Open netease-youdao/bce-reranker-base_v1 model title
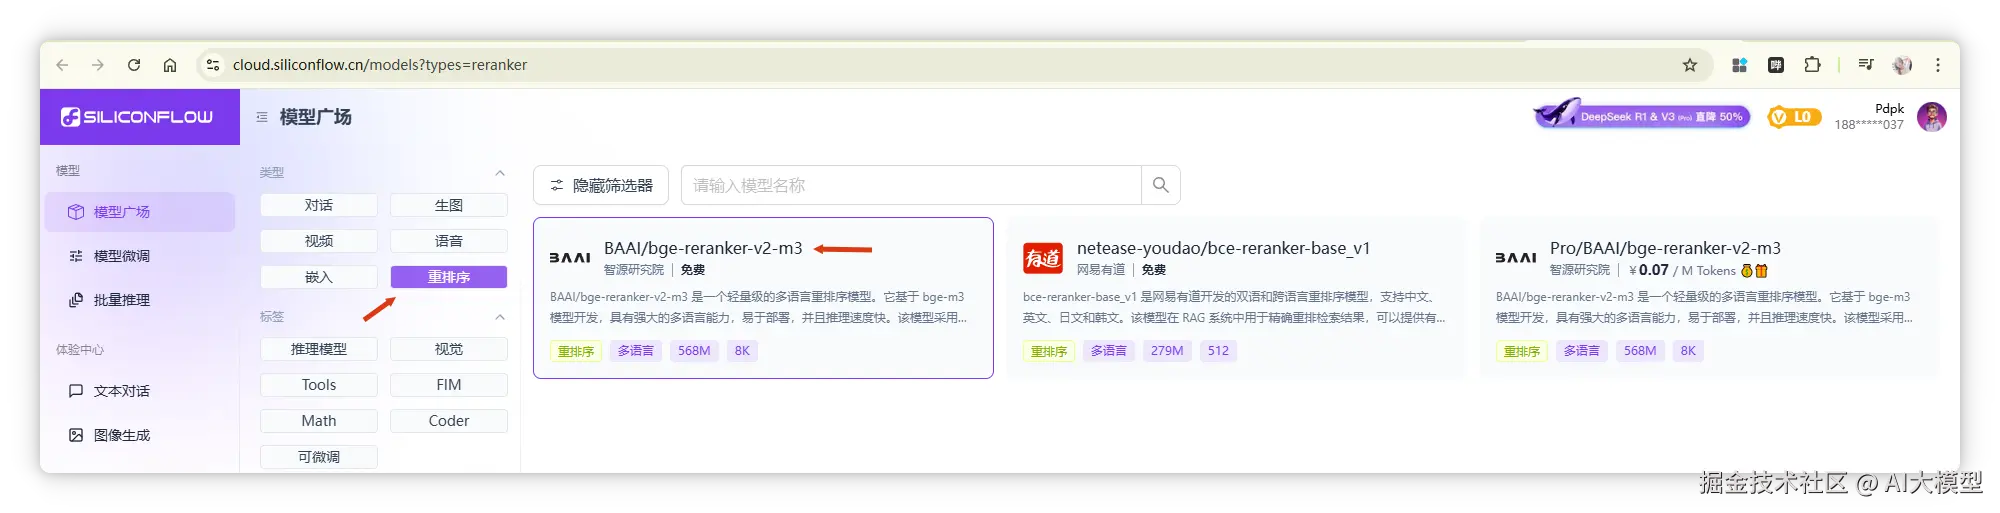The height and width of the screenshot is (513, 2000). point(1223,248)
